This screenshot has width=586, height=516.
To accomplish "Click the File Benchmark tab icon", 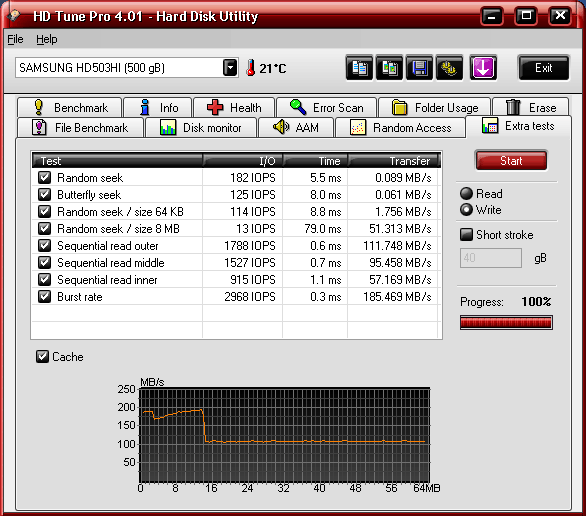I will tap(39, 127).
